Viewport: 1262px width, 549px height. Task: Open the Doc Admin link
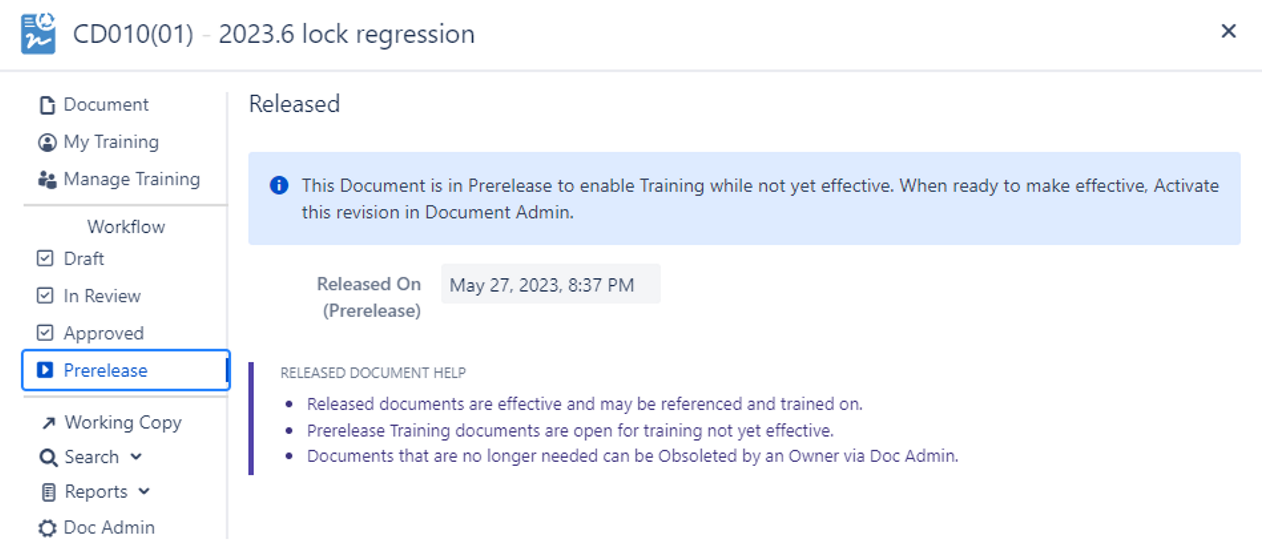(109, 528)
